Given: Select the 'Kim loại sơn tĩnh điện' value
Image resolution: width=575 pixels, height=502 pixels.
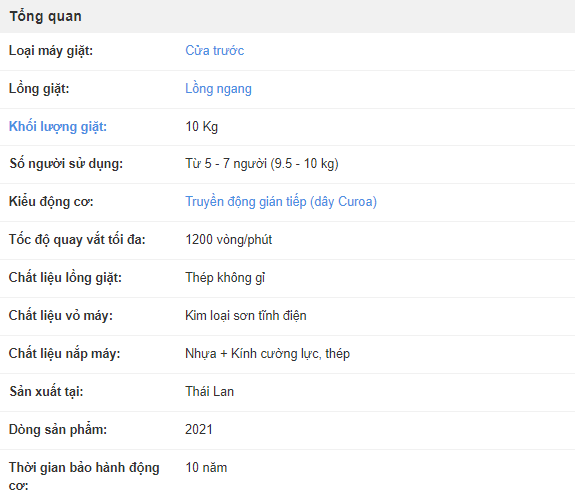Looking at the screenshot, I should pos(246,315).
